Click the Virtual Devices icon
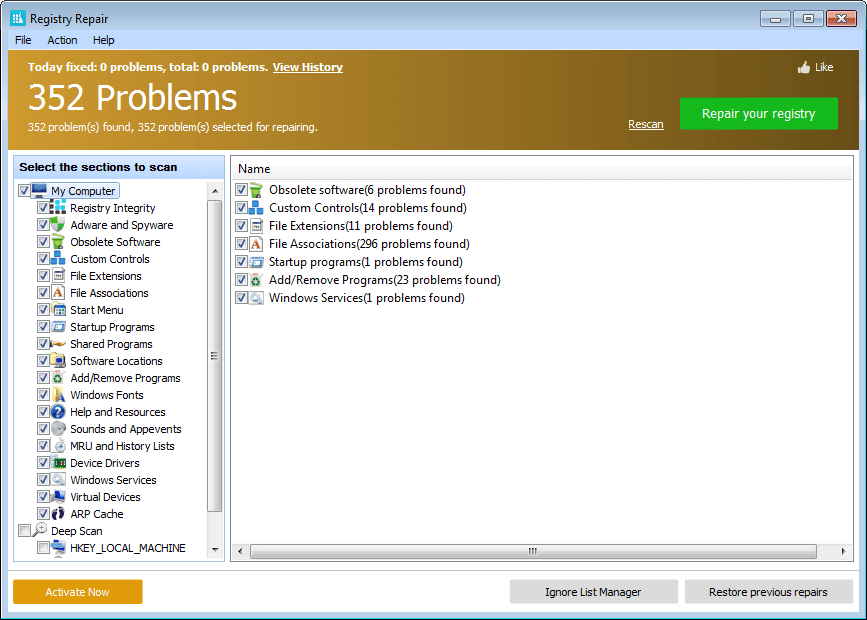The width and height of the screenshot is (867, 620). 58,497
